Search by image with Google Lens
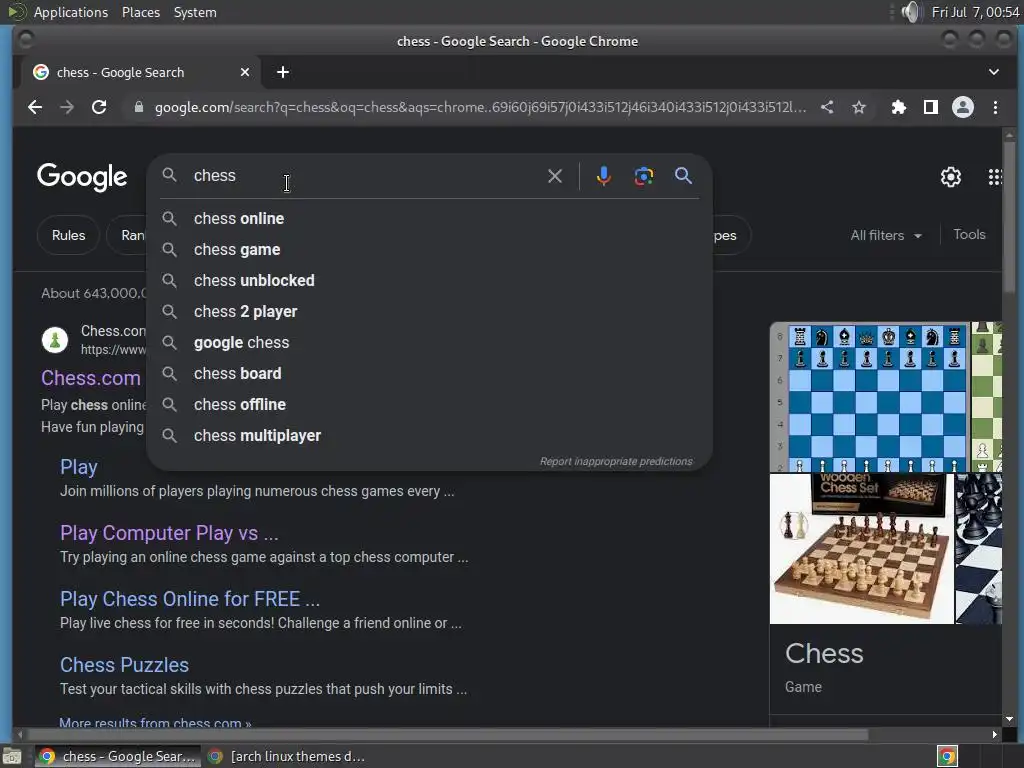 click(644, 176)
